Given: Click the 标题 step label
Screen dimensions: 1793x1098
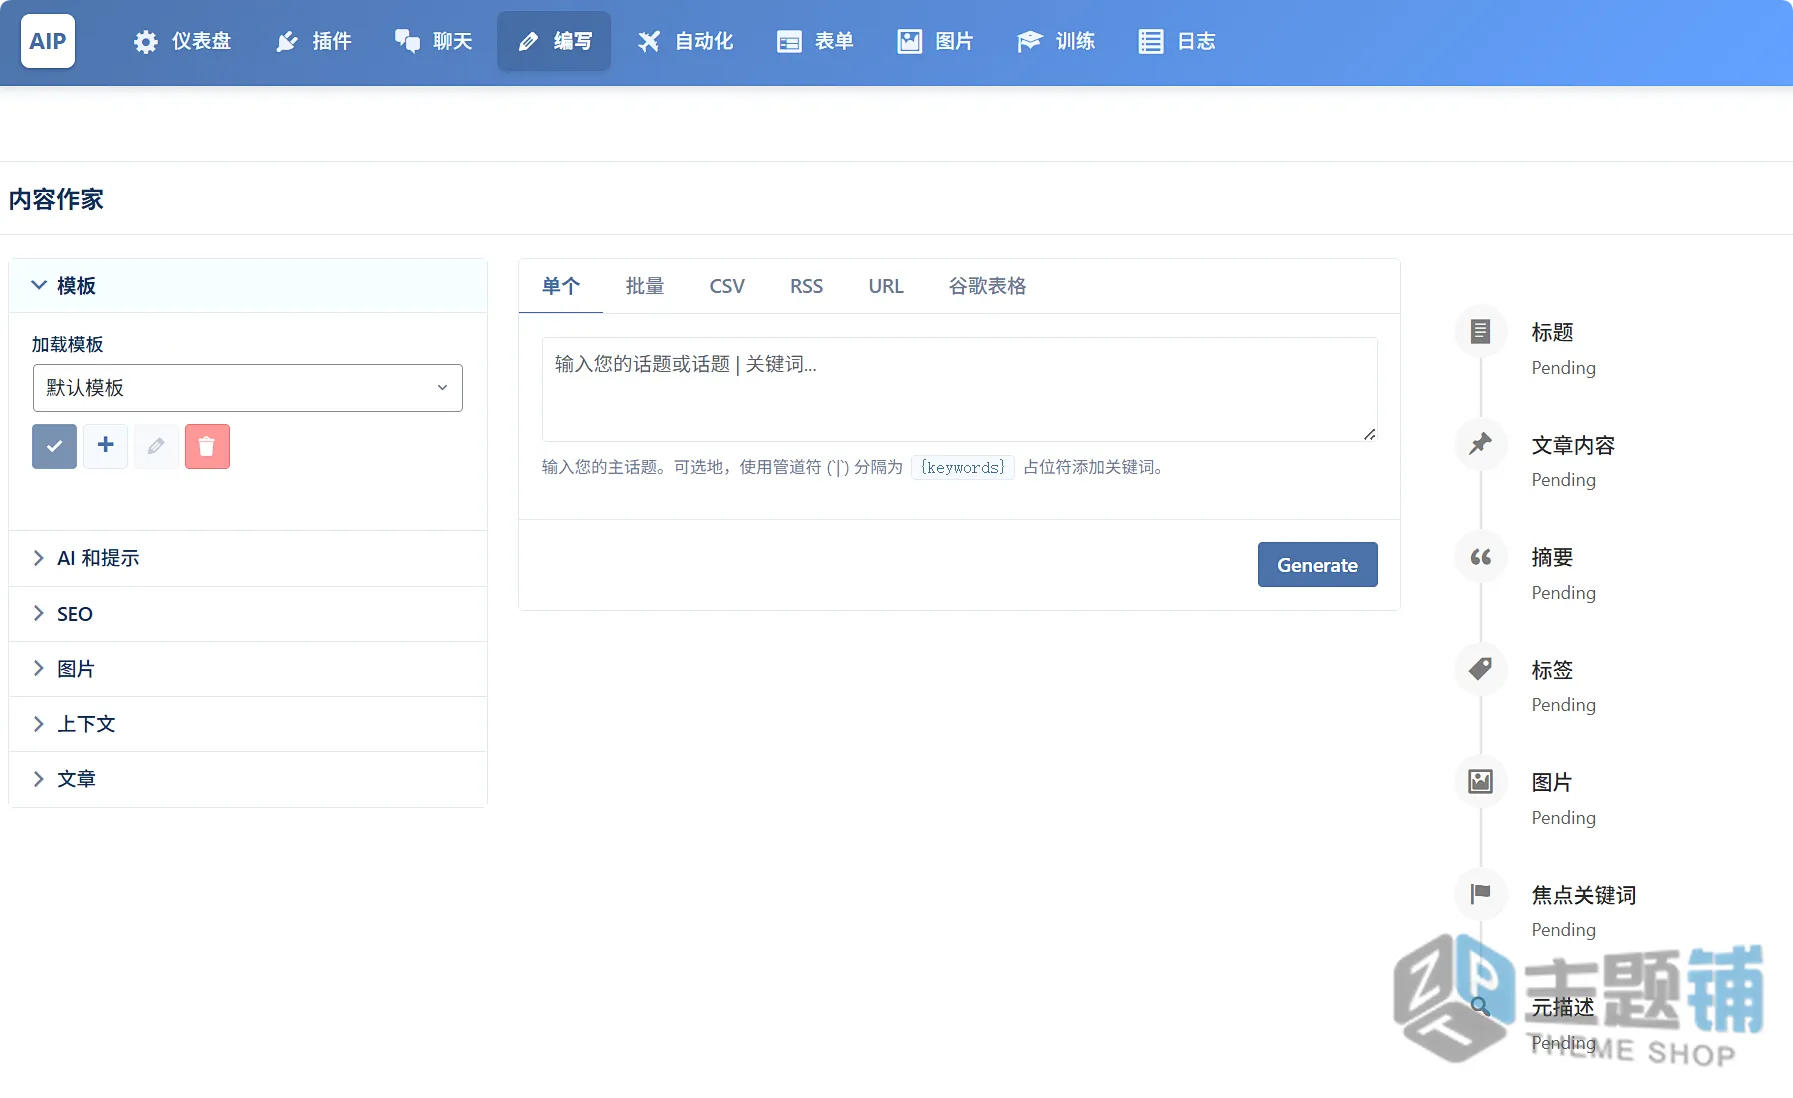Looking at the screenshot, I should 1552,332.
